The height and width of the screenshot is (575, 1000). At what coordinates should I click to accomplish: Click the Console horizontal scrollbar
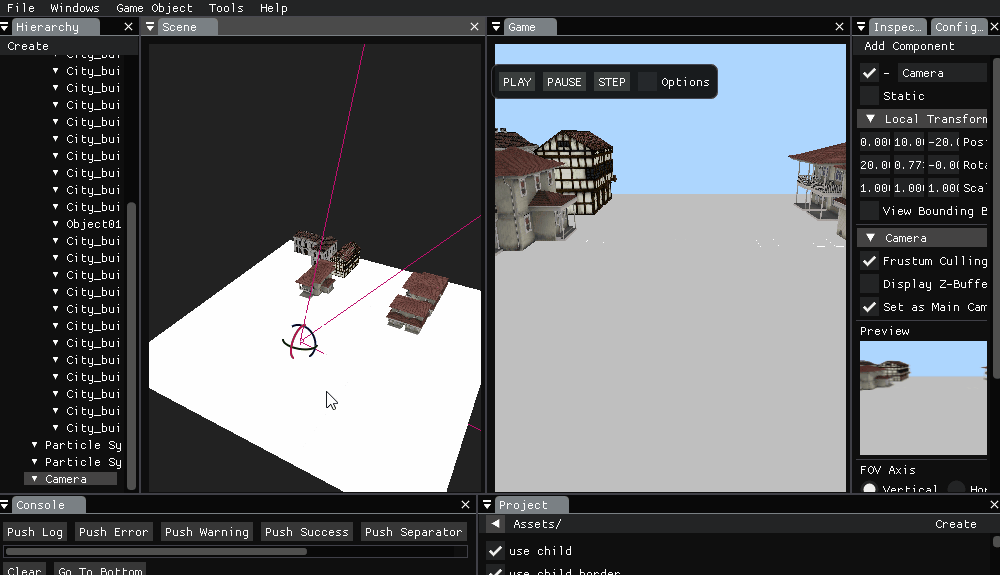tap(156, 551)
